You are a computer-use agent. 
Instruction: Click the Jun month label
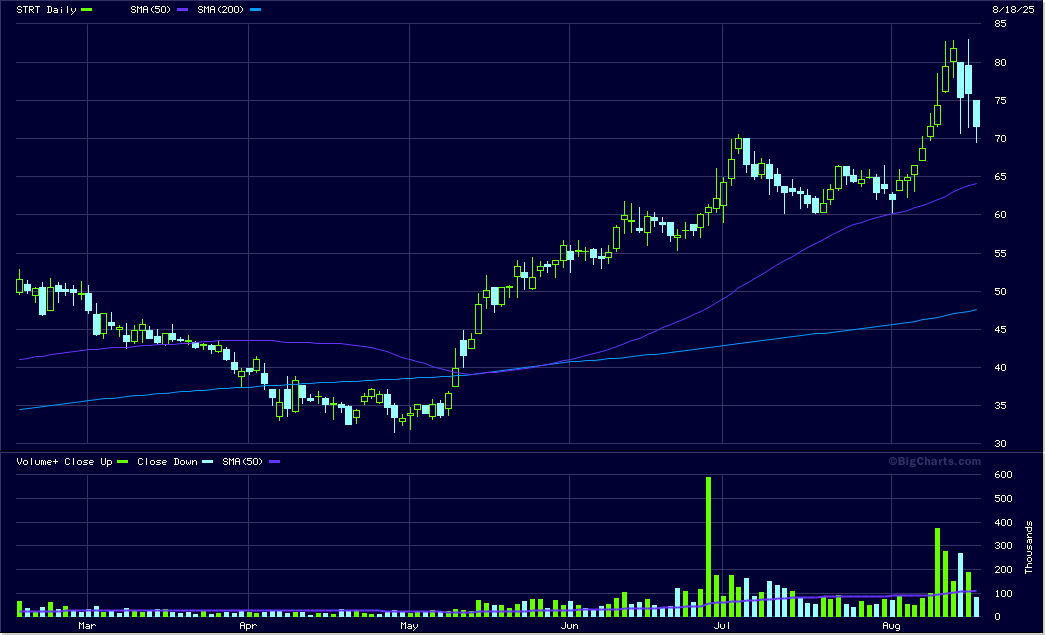tap(569, 626)
